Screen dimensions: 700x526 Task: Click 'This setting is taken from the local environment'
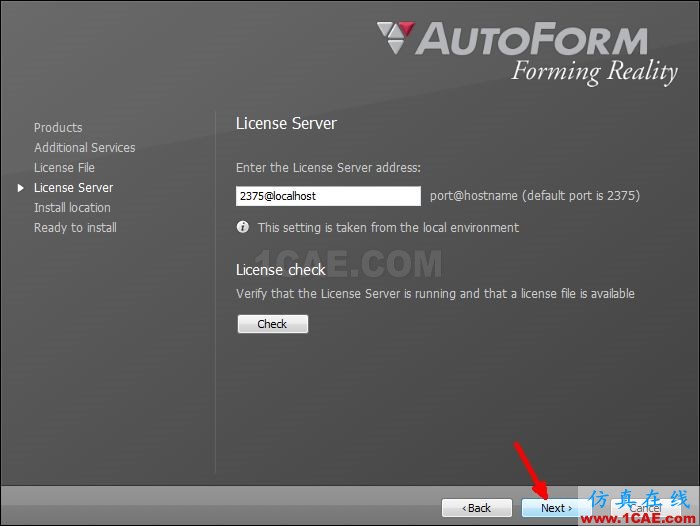(388, 228)
